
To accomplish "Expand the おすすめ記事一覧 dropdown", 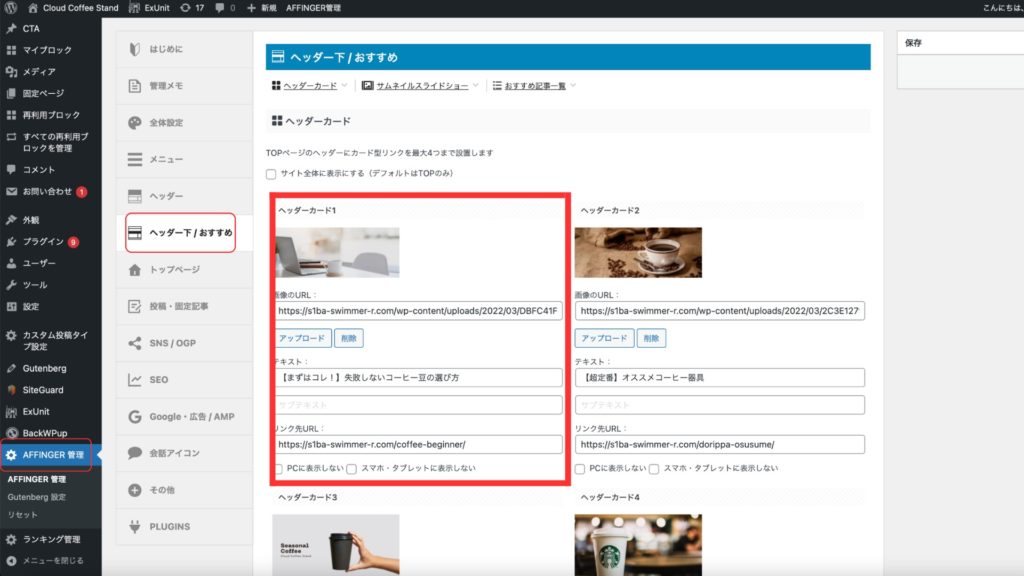I will (x=534, y=86).
